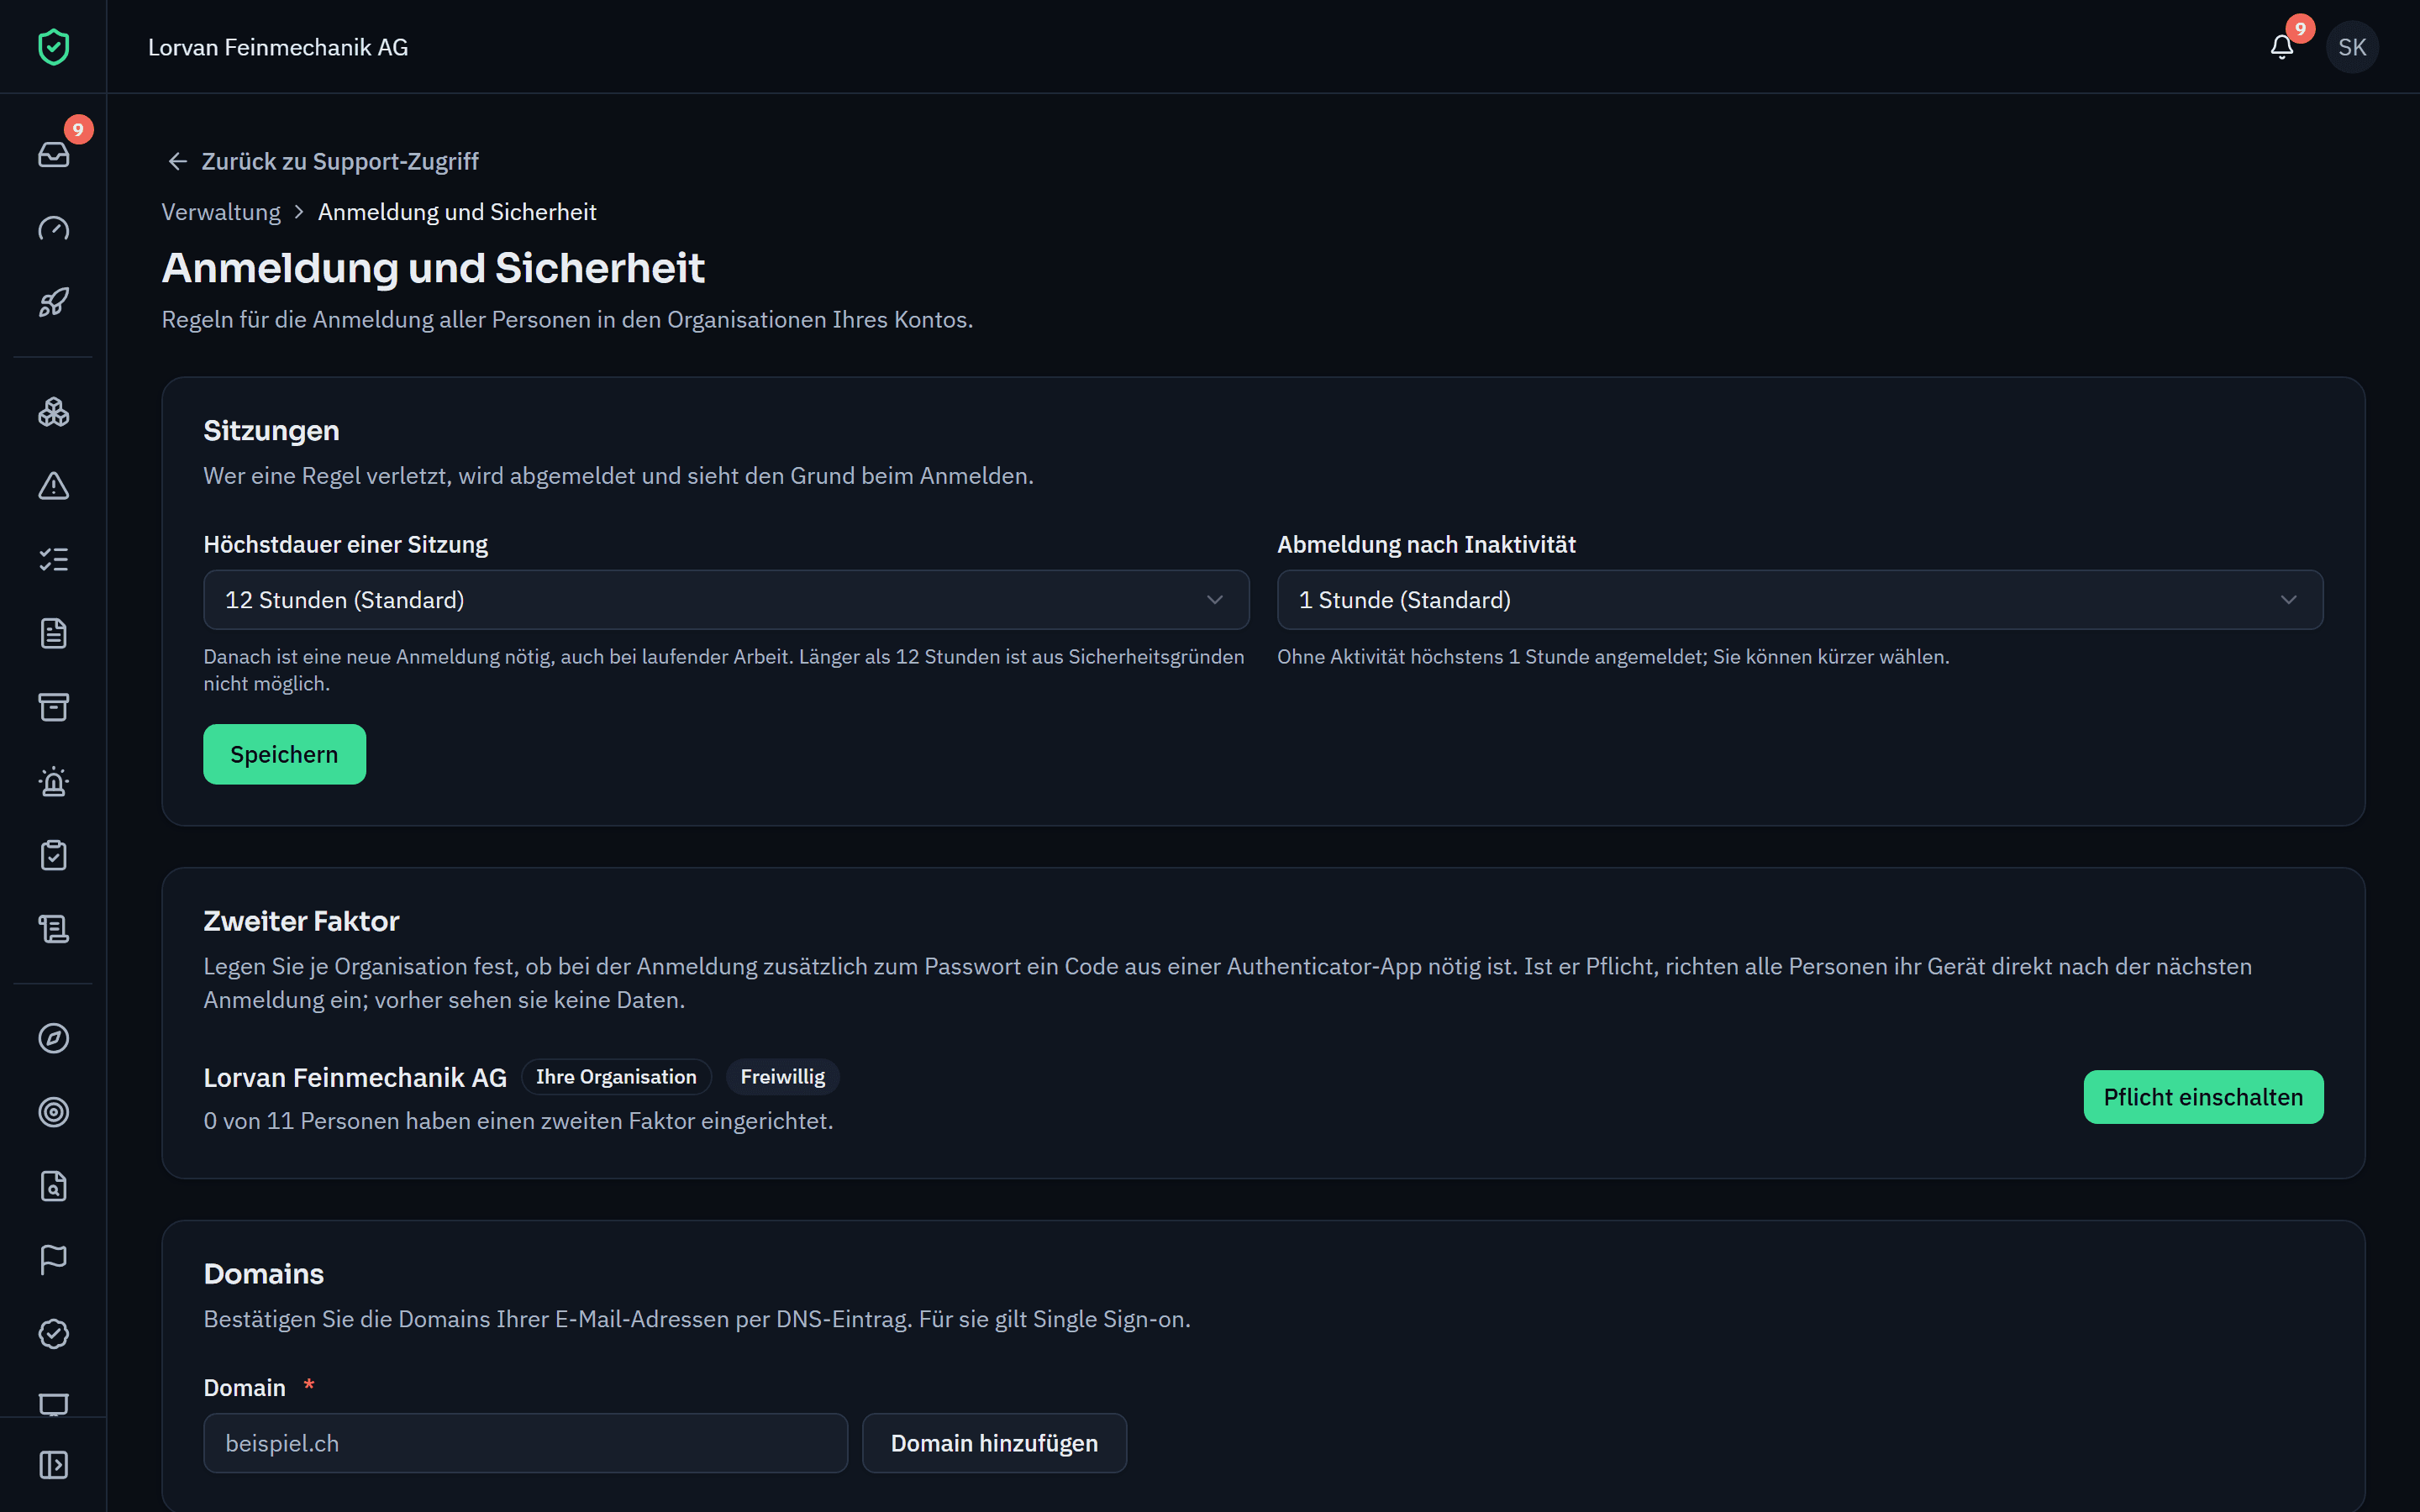2420x1512 pixels.
Task: Click the Zweiter Faktor heading
Action: [301, 921]
